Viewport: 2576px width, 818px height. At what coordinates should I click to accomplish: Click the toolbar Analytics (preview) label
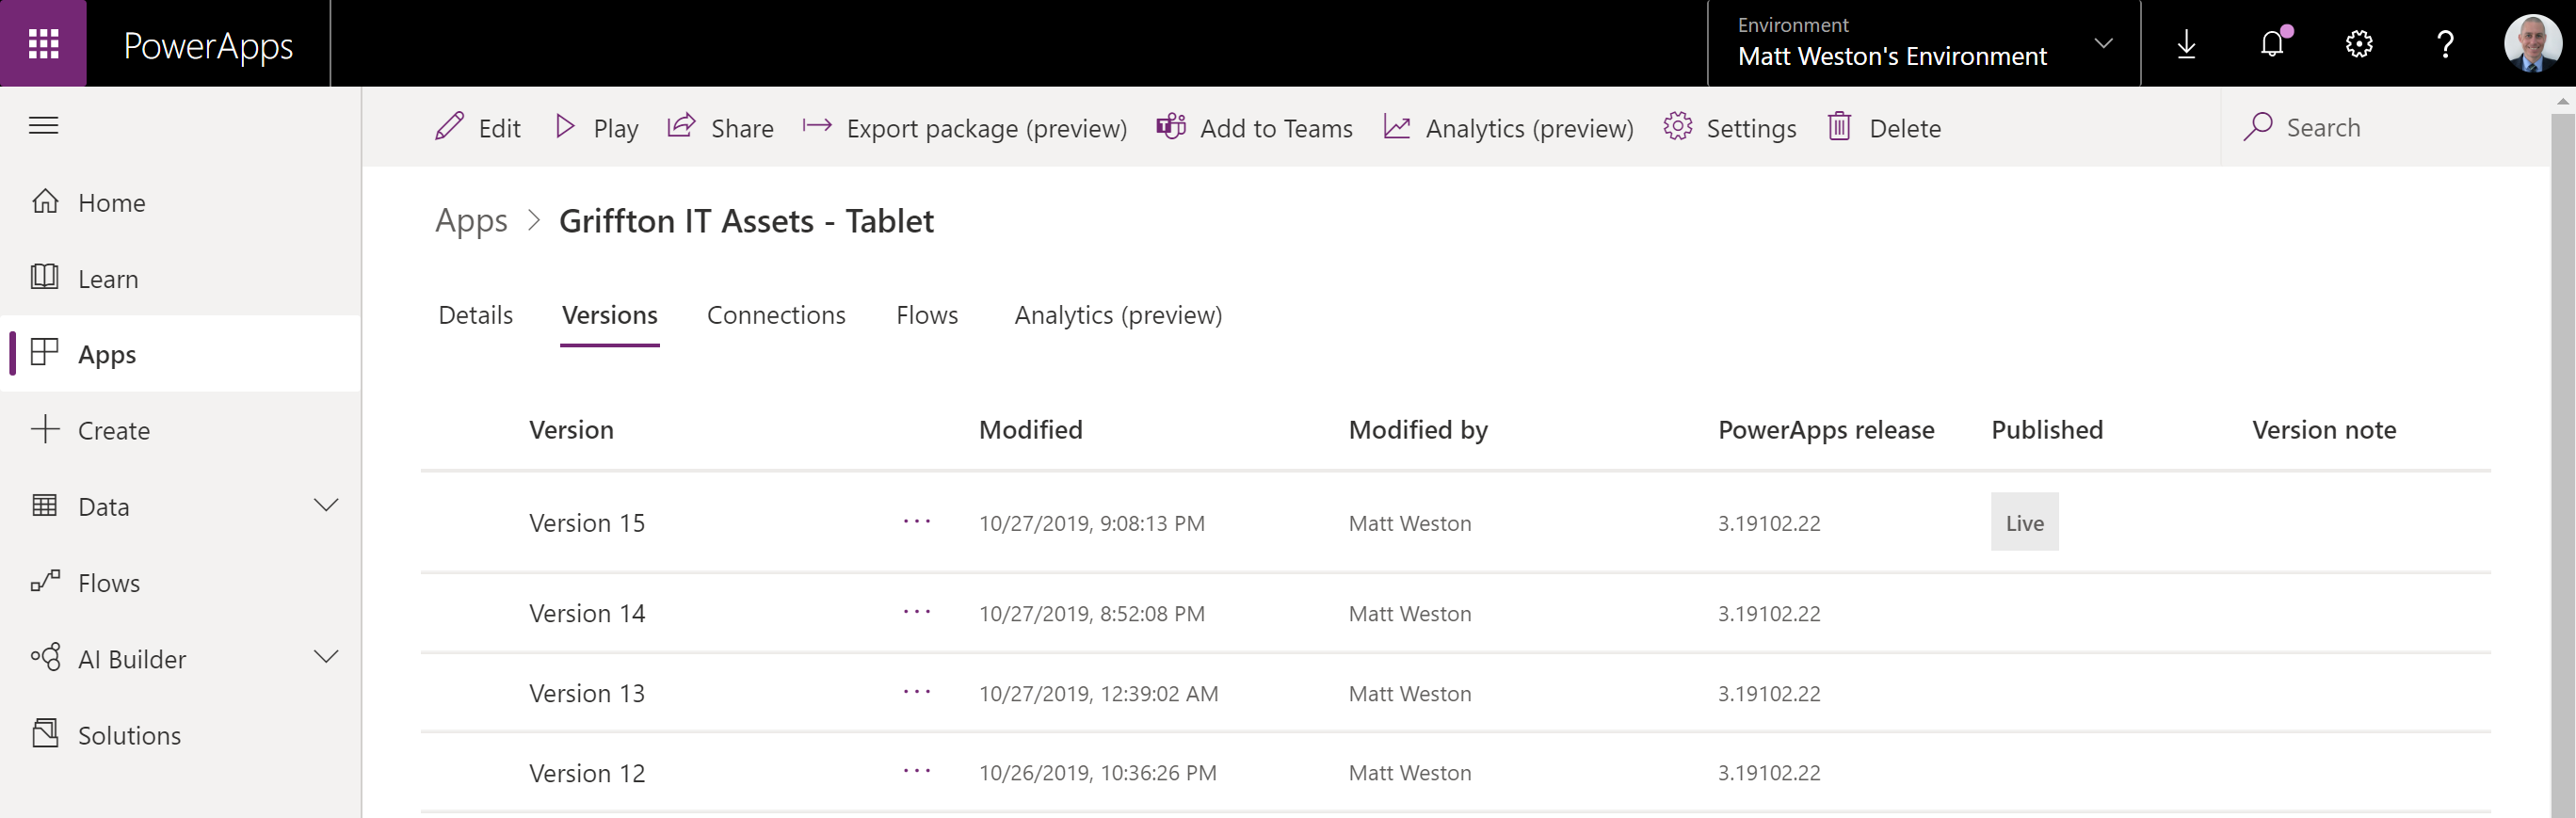(x=1529, y=128)
